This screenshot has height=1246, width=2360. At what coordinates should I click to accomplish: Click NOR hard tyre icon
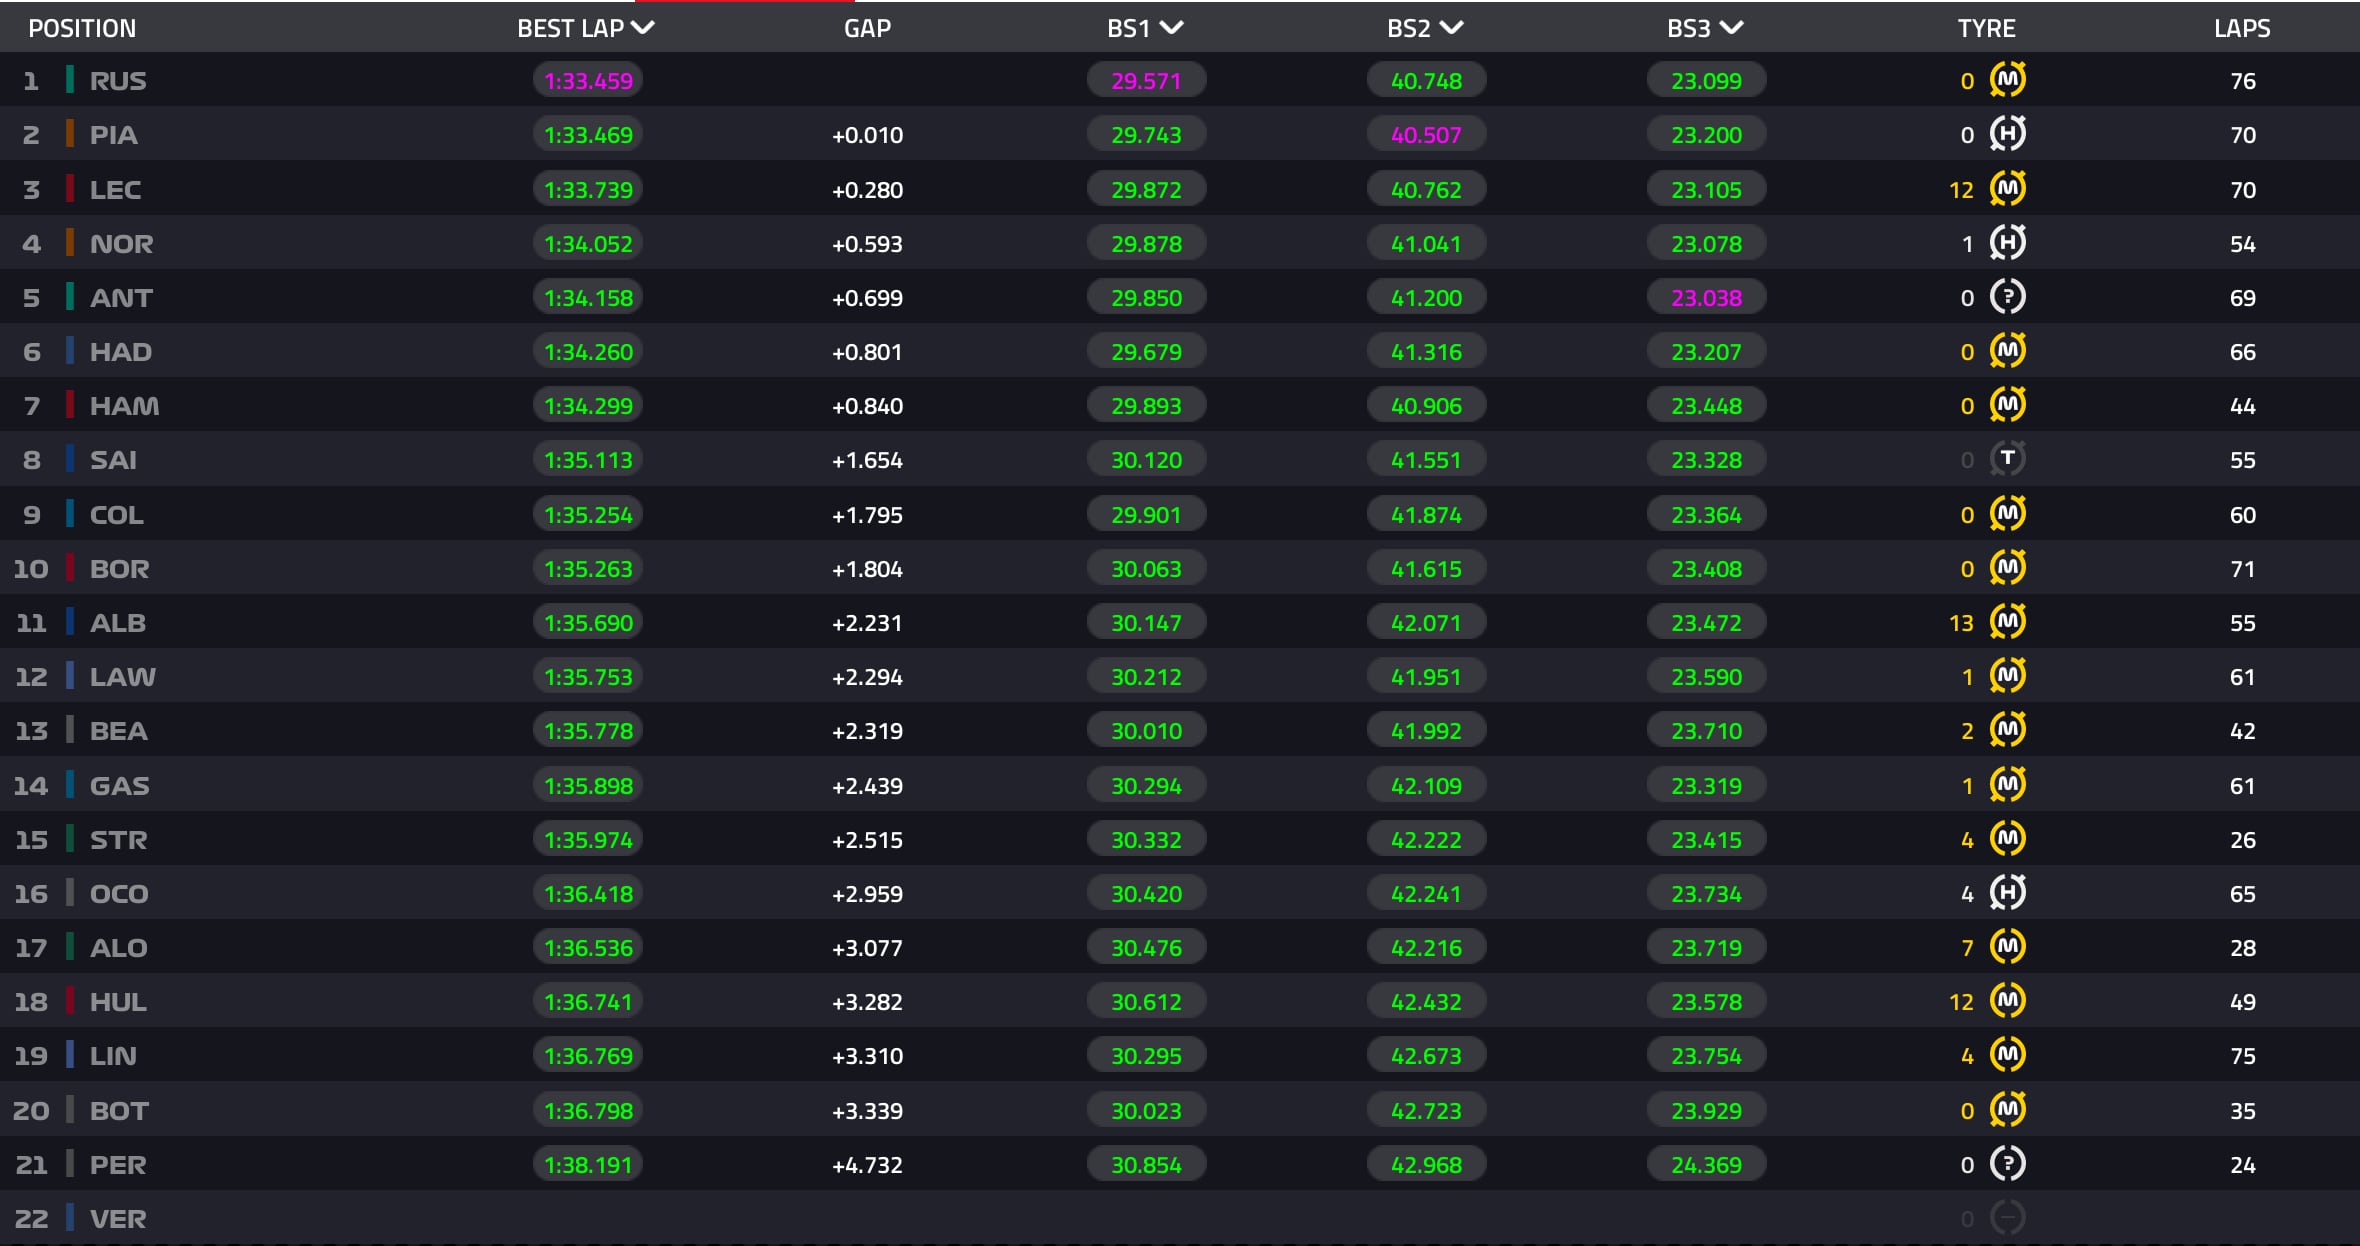[2007, 243]
